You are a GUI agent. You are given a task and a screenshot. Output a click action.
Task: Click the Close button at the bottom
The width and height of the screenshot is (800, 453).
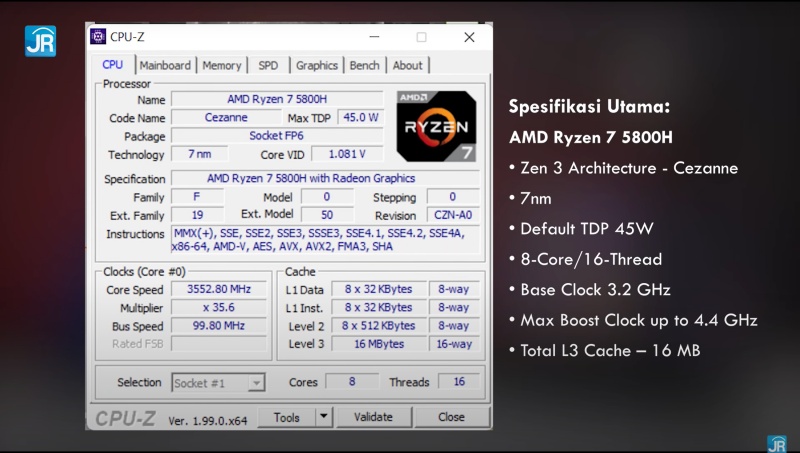pos(452,417)
